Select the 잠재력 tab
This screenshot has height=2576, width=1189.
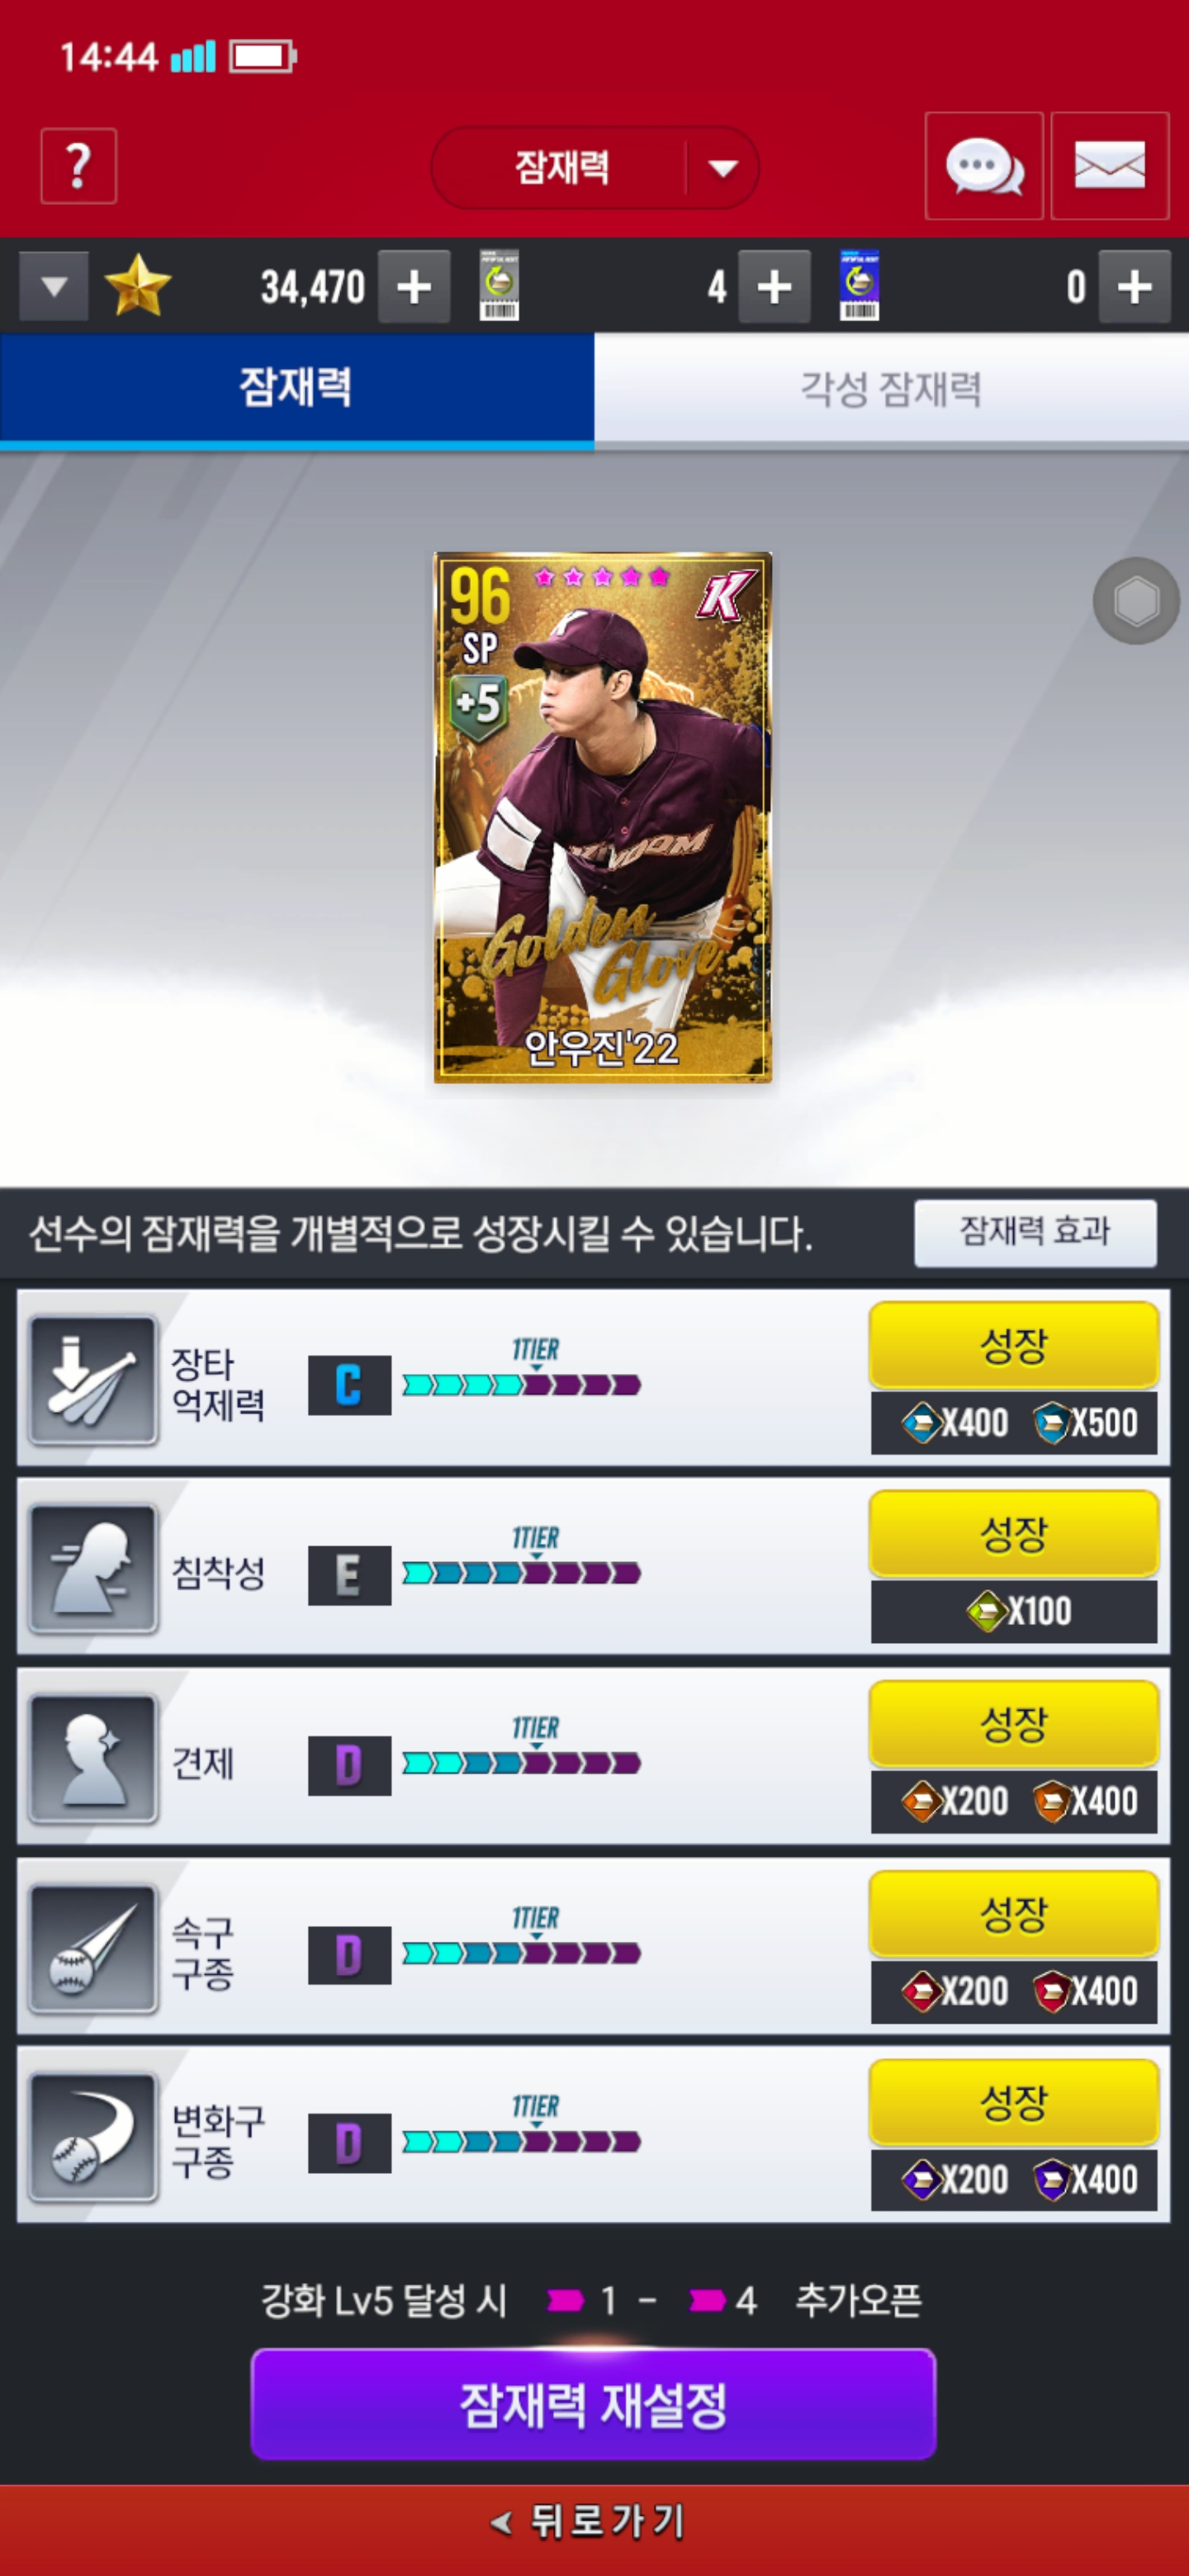point(297,389)
